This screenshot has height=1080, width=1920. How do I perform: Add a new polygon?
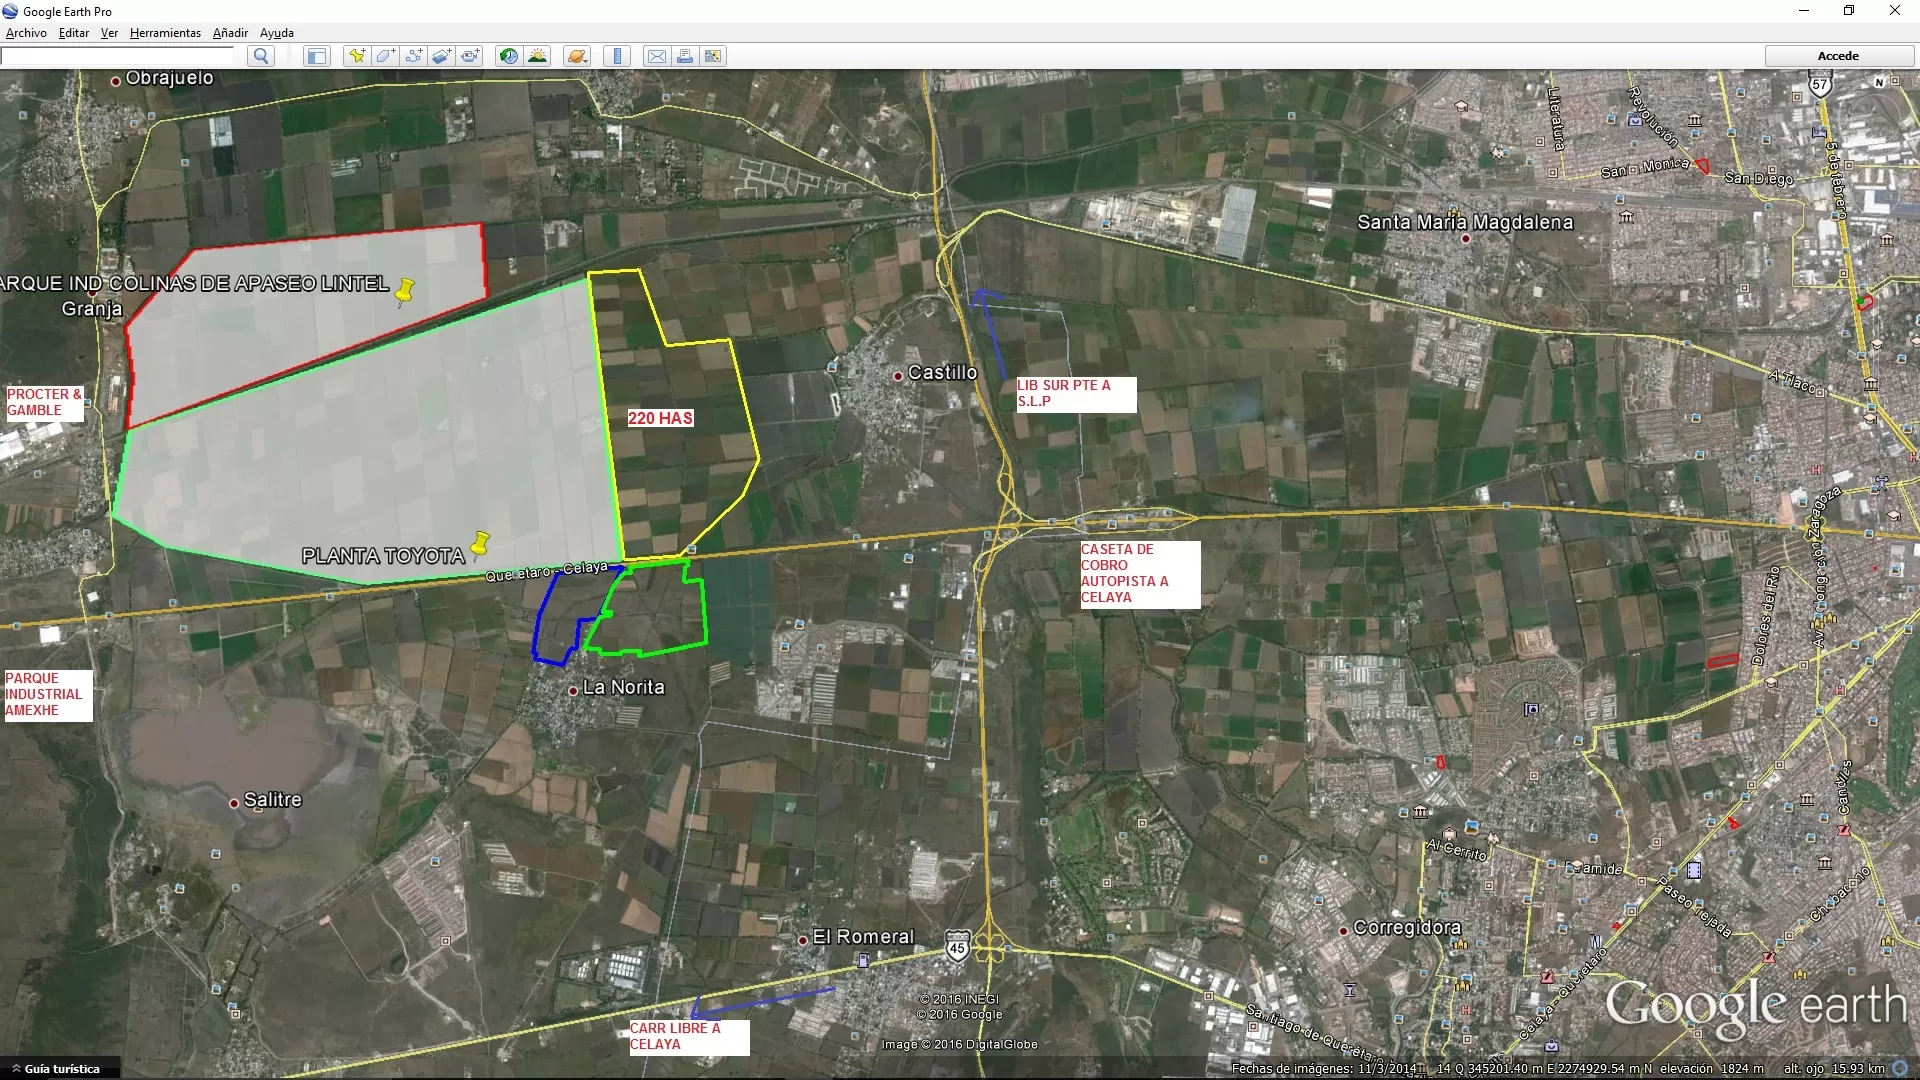point(385,56)
